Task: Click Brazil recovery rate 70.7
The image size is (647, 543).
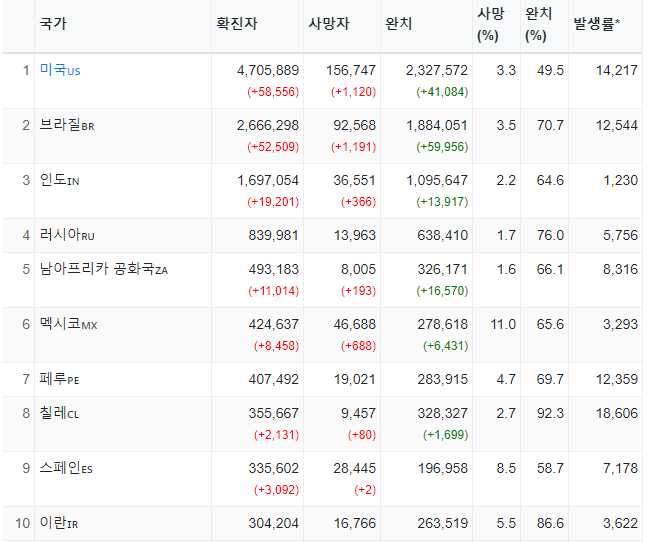Action: pyautogui.click(x=550, y=125)
